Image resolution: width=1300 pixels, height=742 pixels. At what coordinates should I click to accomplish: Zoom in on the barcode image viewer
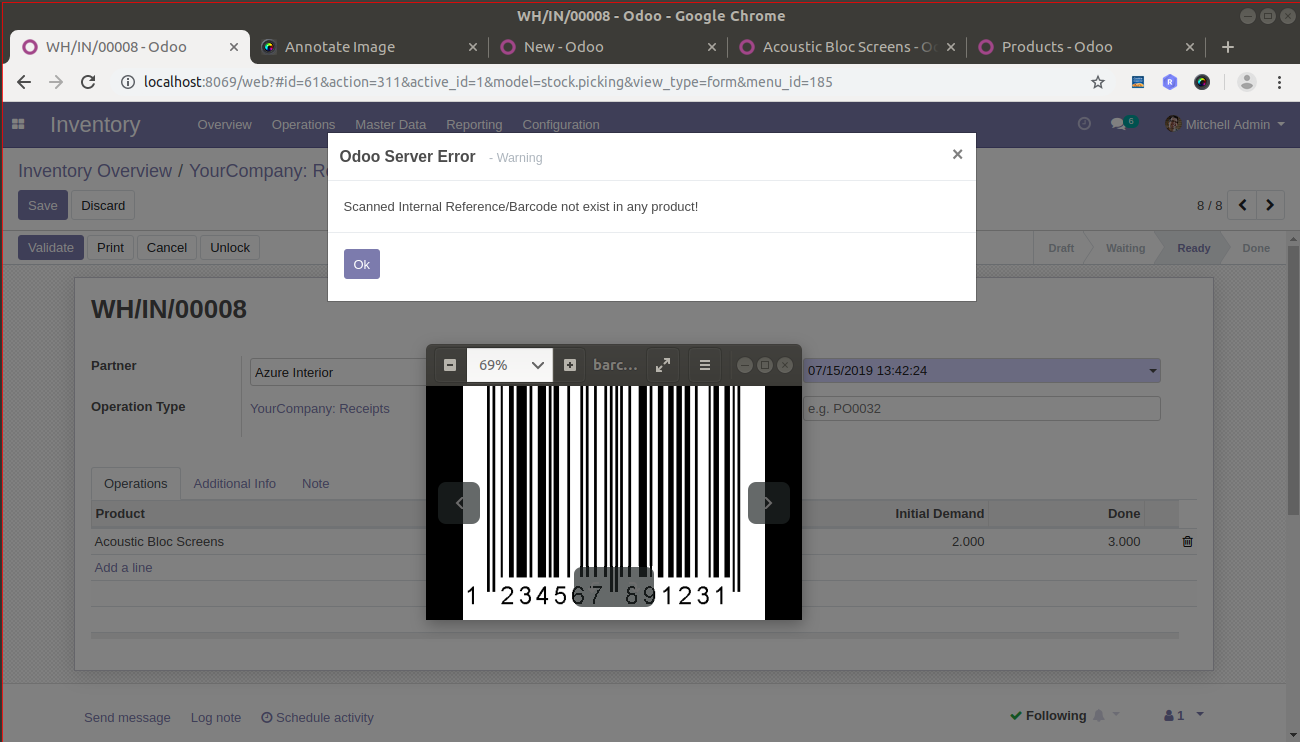(x=570, y=365)
